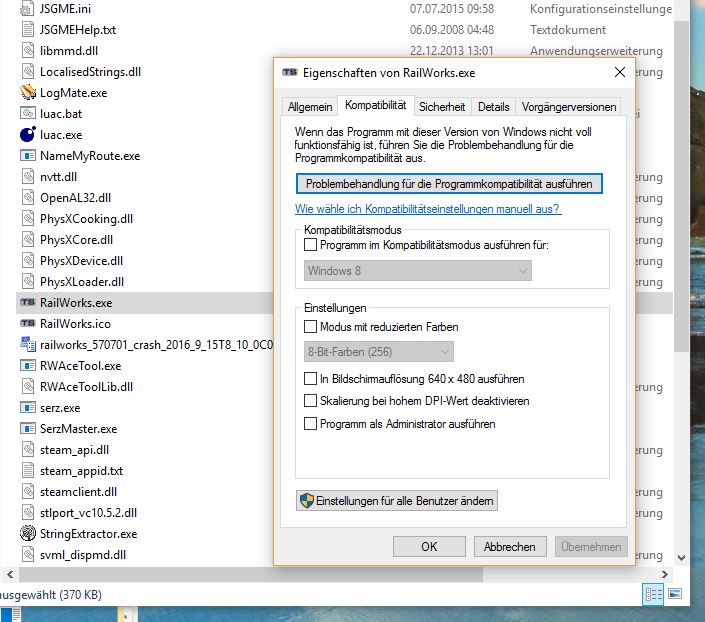This screenshot has width=705, height=622.
Task: Click 'Einstellungen für alle Benutzer ändern' button
Action: [x=397, y=501]
